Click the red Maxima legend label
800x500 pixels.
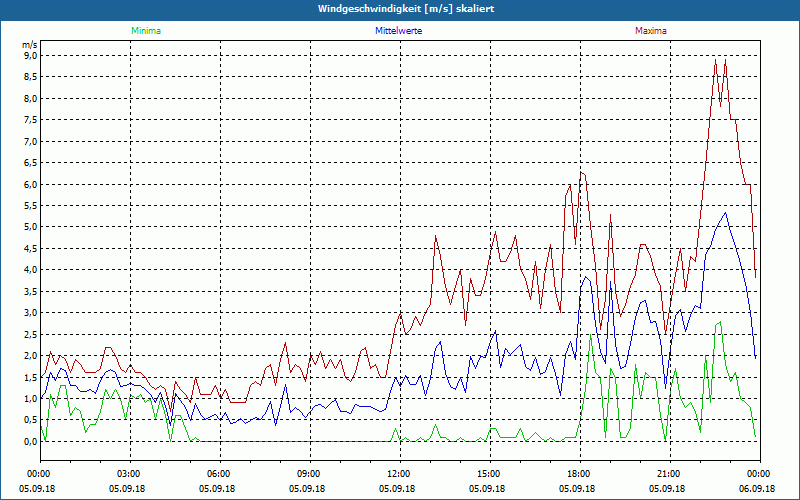(x=651, y=31)
